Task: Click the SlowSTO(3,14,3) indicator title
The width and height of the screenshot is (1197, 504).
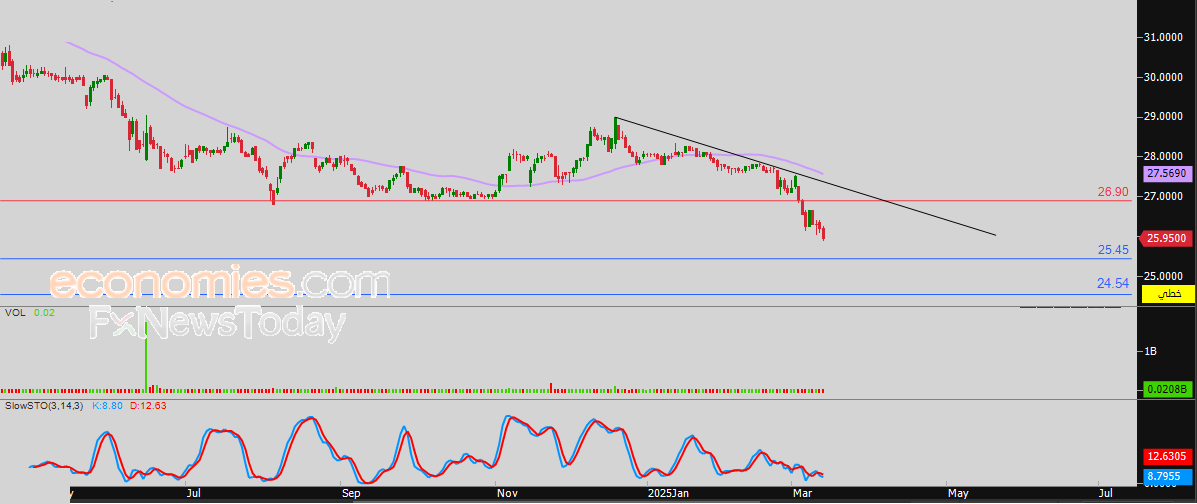Action: pos(45,405)
